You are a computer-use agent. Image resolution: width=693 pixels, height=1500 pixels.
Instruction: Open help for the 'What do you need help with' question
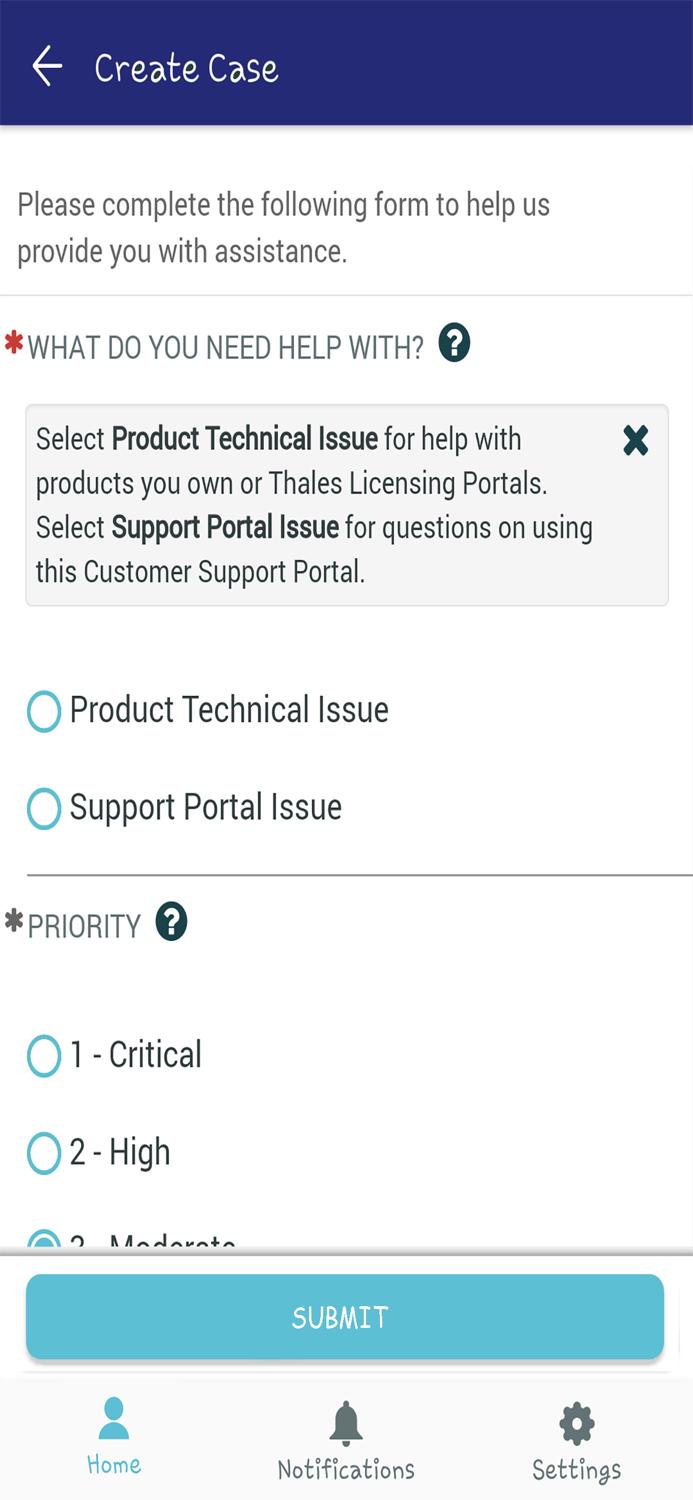click(x=452, y=343)
